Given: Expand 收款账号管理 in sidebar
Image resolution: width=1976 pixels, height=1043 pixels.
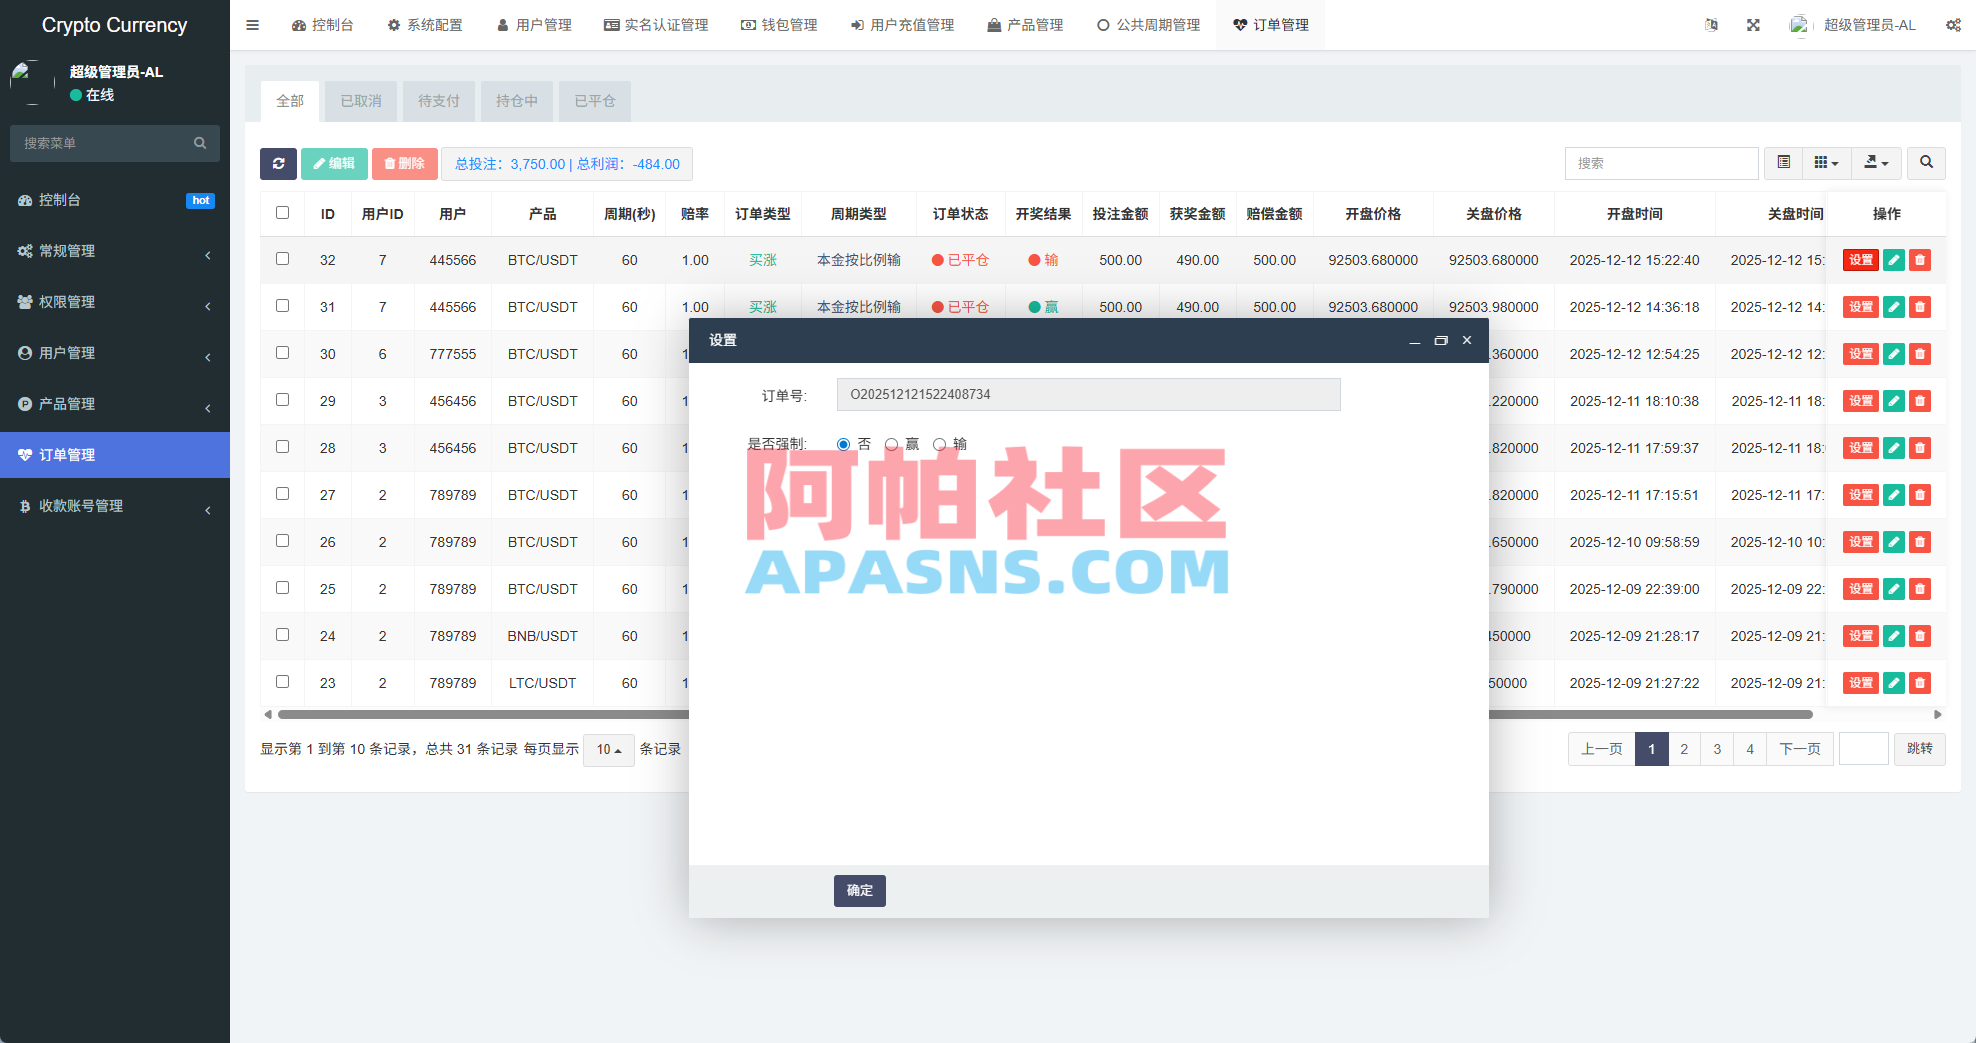Looking at the screenshot, I should [x=115, y=506].
